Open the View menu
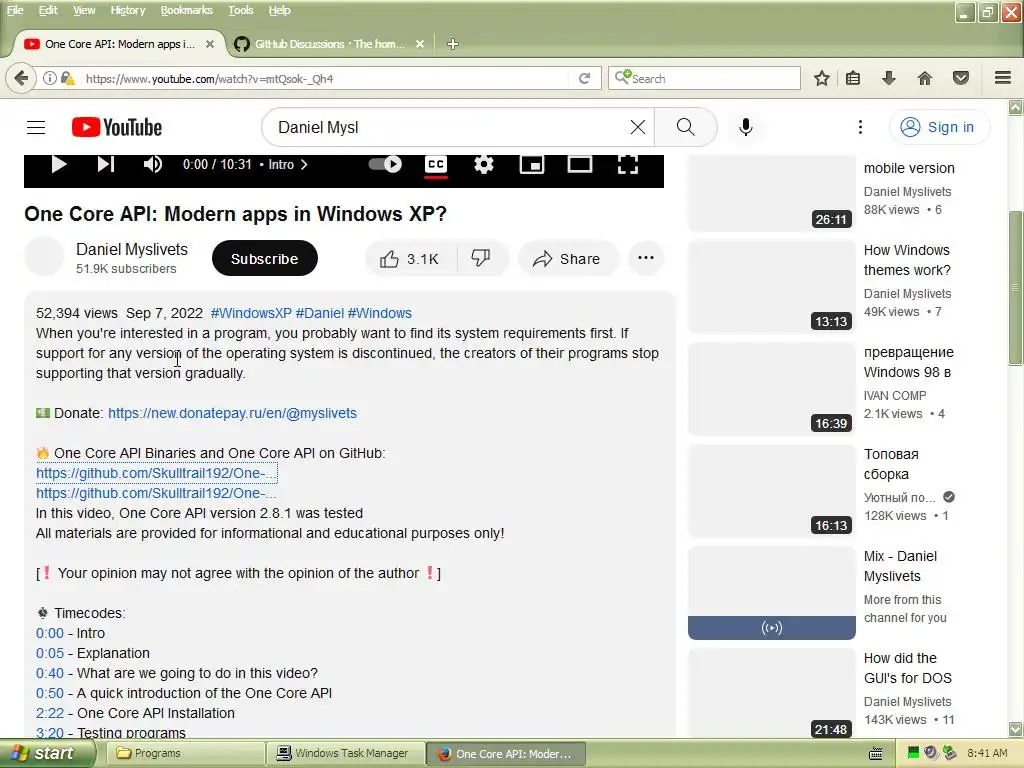1024x768 pixels. [84, 10]
